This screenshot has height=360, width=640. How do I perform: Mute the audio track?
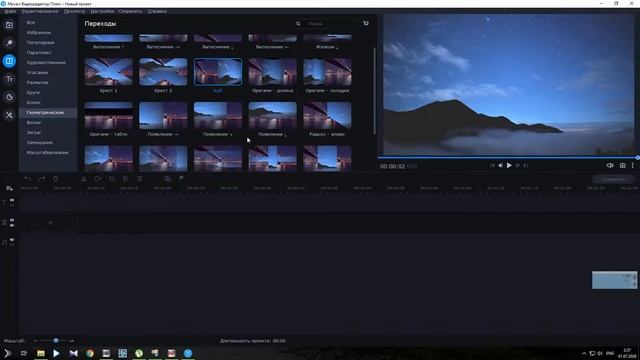[12, 240]
